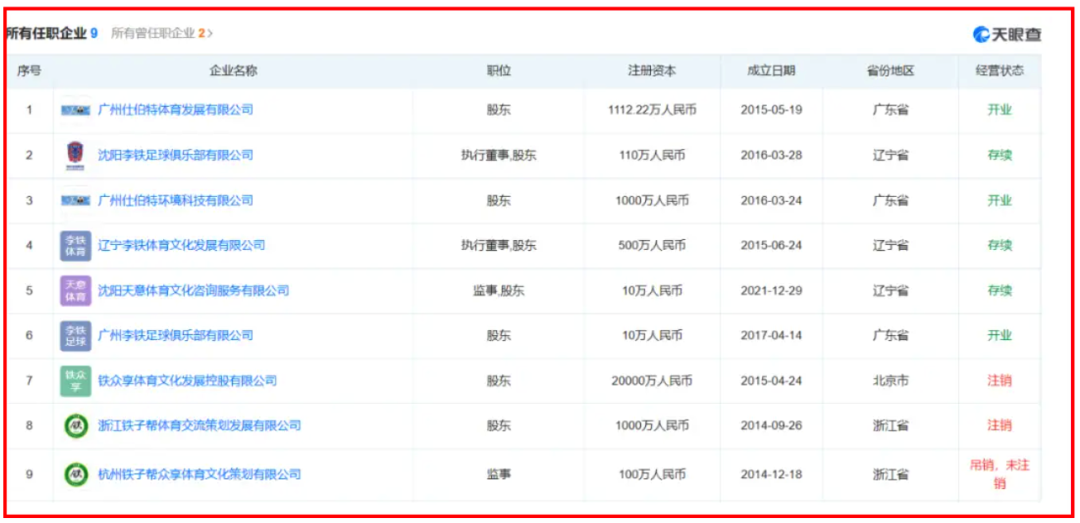Viewport: 1080px width, 523px height.
Task: Click the 经营状态 column header
Action: click(999, 71)
